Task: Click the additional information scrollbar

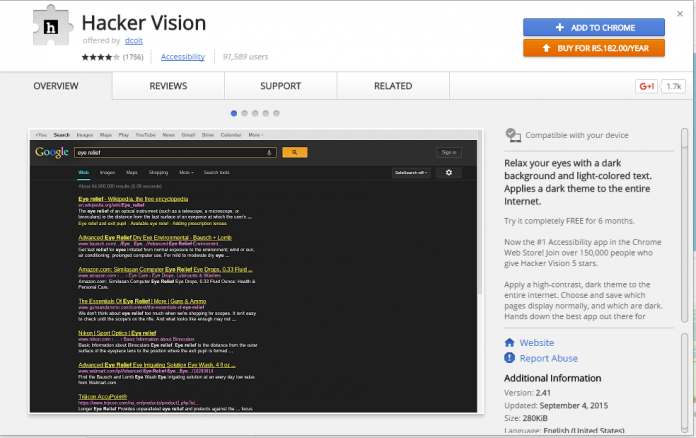Action: click(x=684, y=383)
